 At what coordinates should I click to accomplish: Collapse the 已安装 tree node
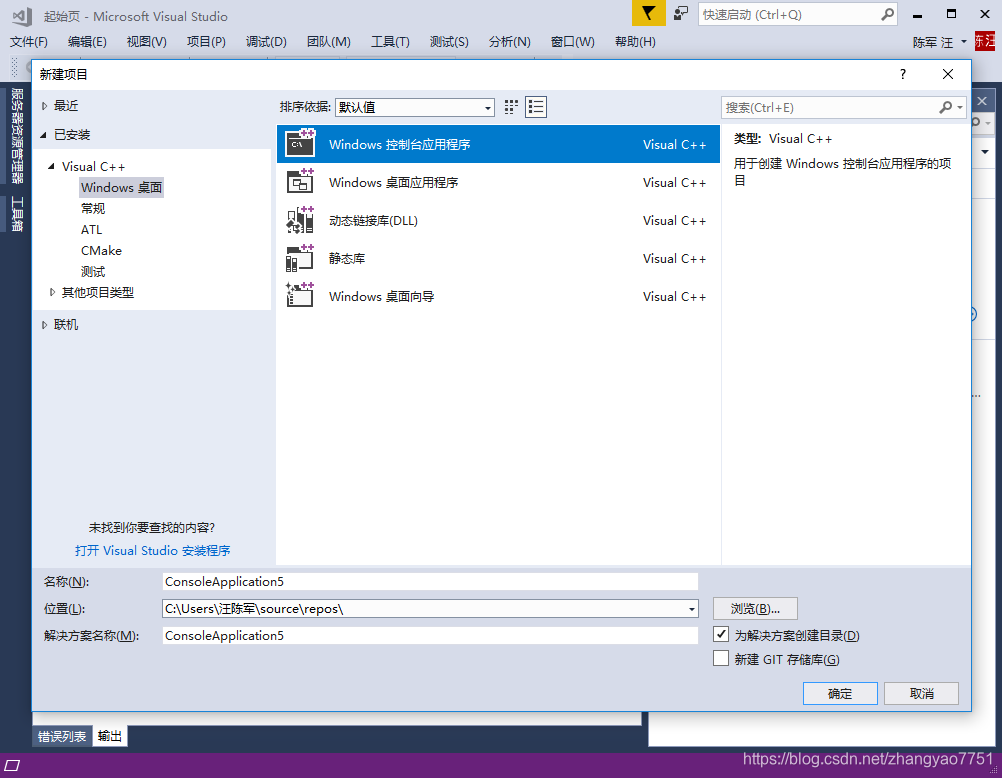click(x=43, y=135)
